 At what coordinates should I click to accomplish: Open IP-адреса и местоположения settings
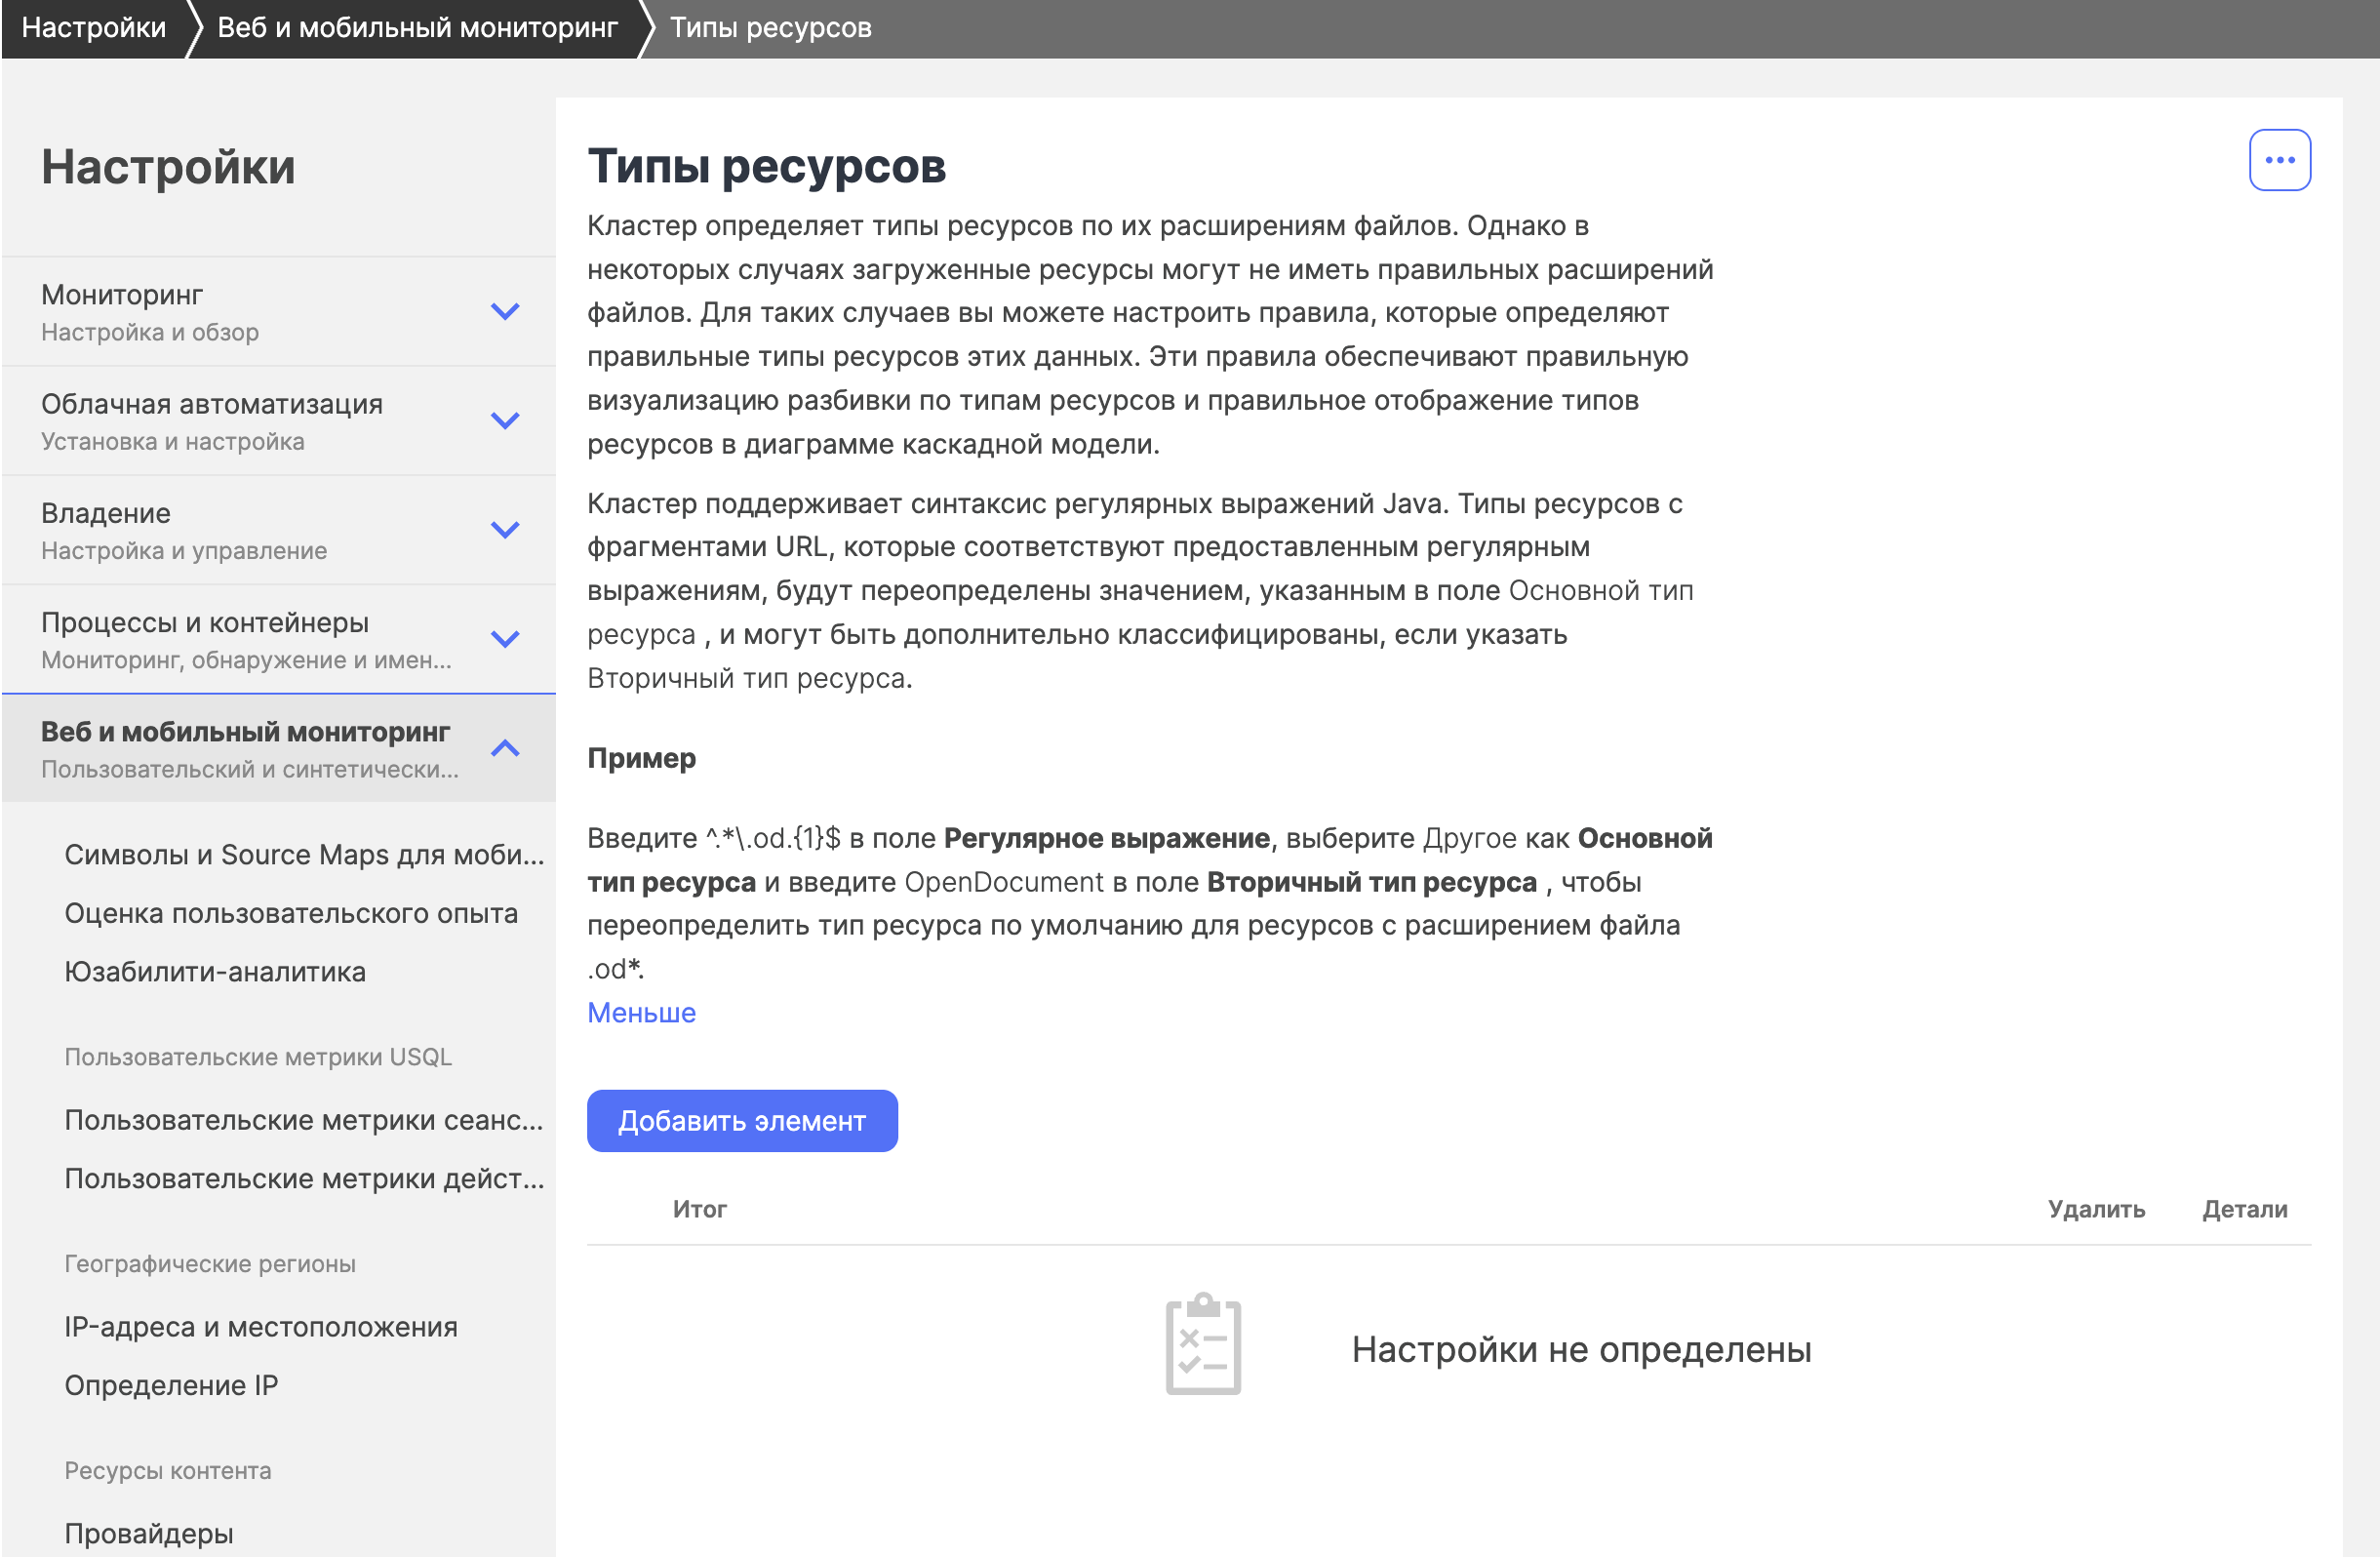tap(260, 1326)
